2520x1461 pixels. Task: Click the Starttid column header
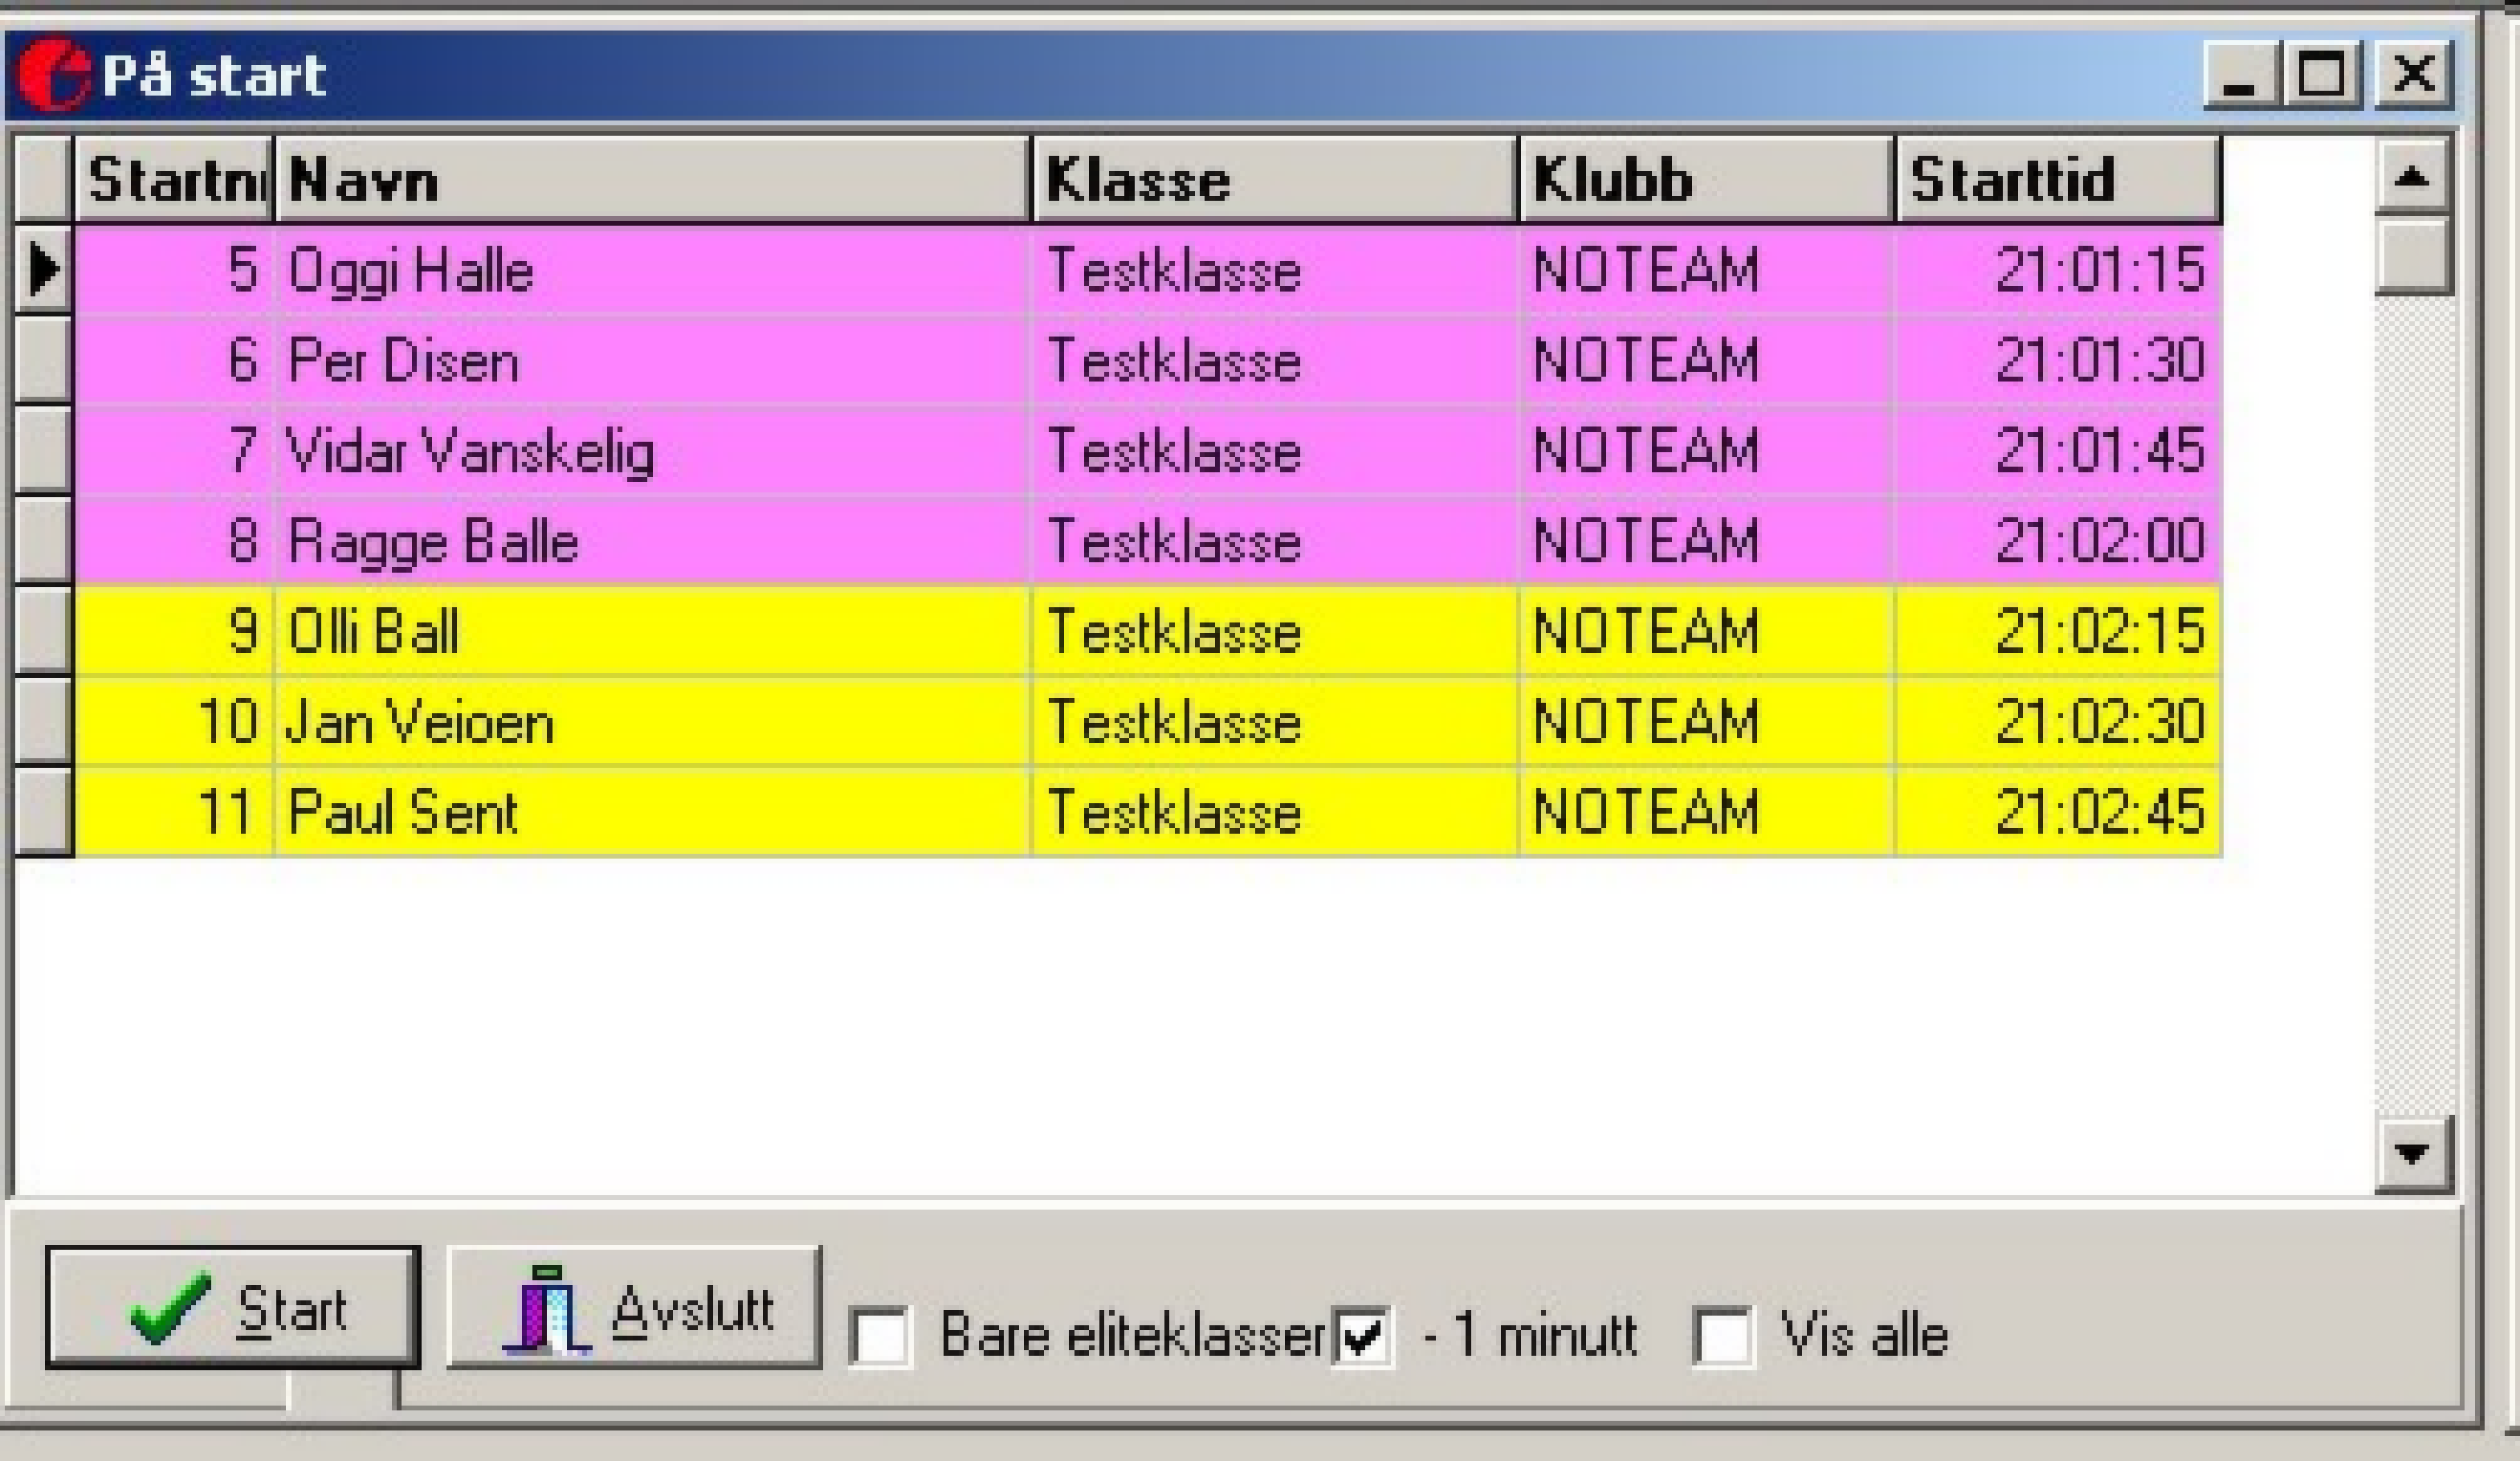(2059, 180)
